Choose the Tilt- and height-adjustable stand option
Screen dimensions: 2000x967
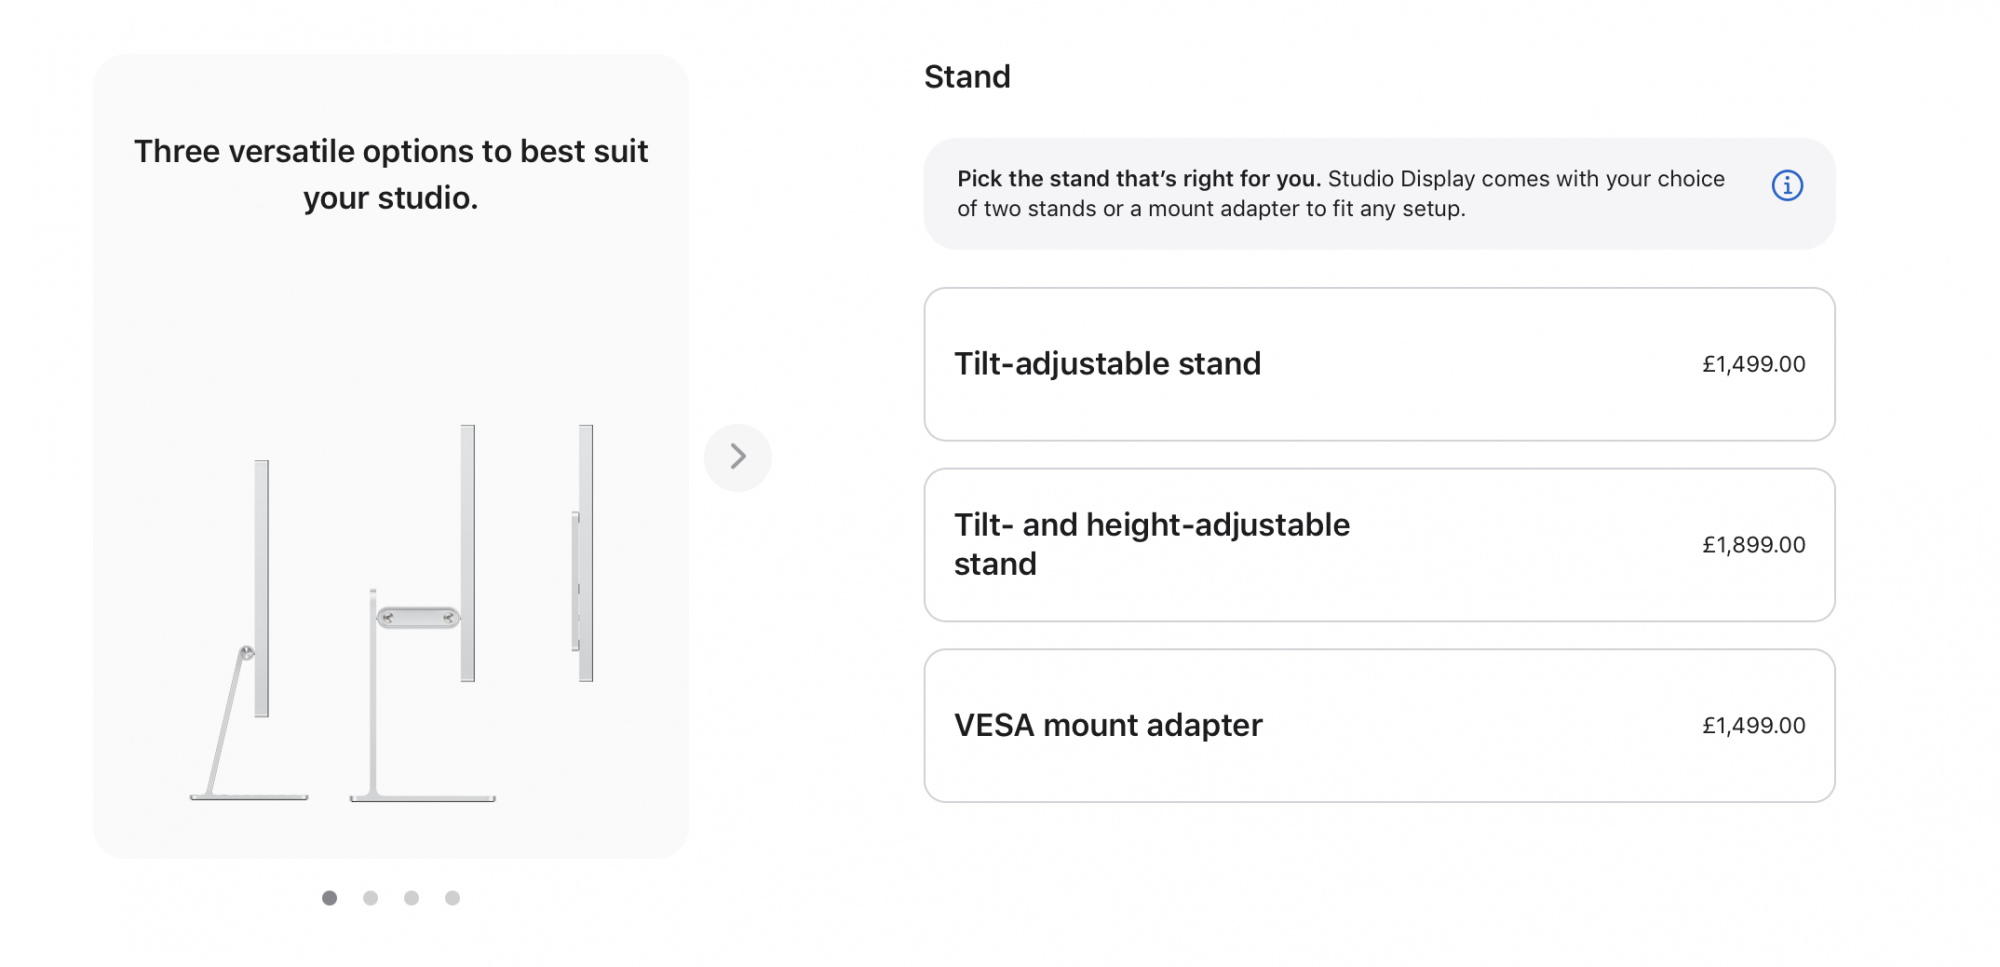pyautogui.click(x=1379, y=545)
